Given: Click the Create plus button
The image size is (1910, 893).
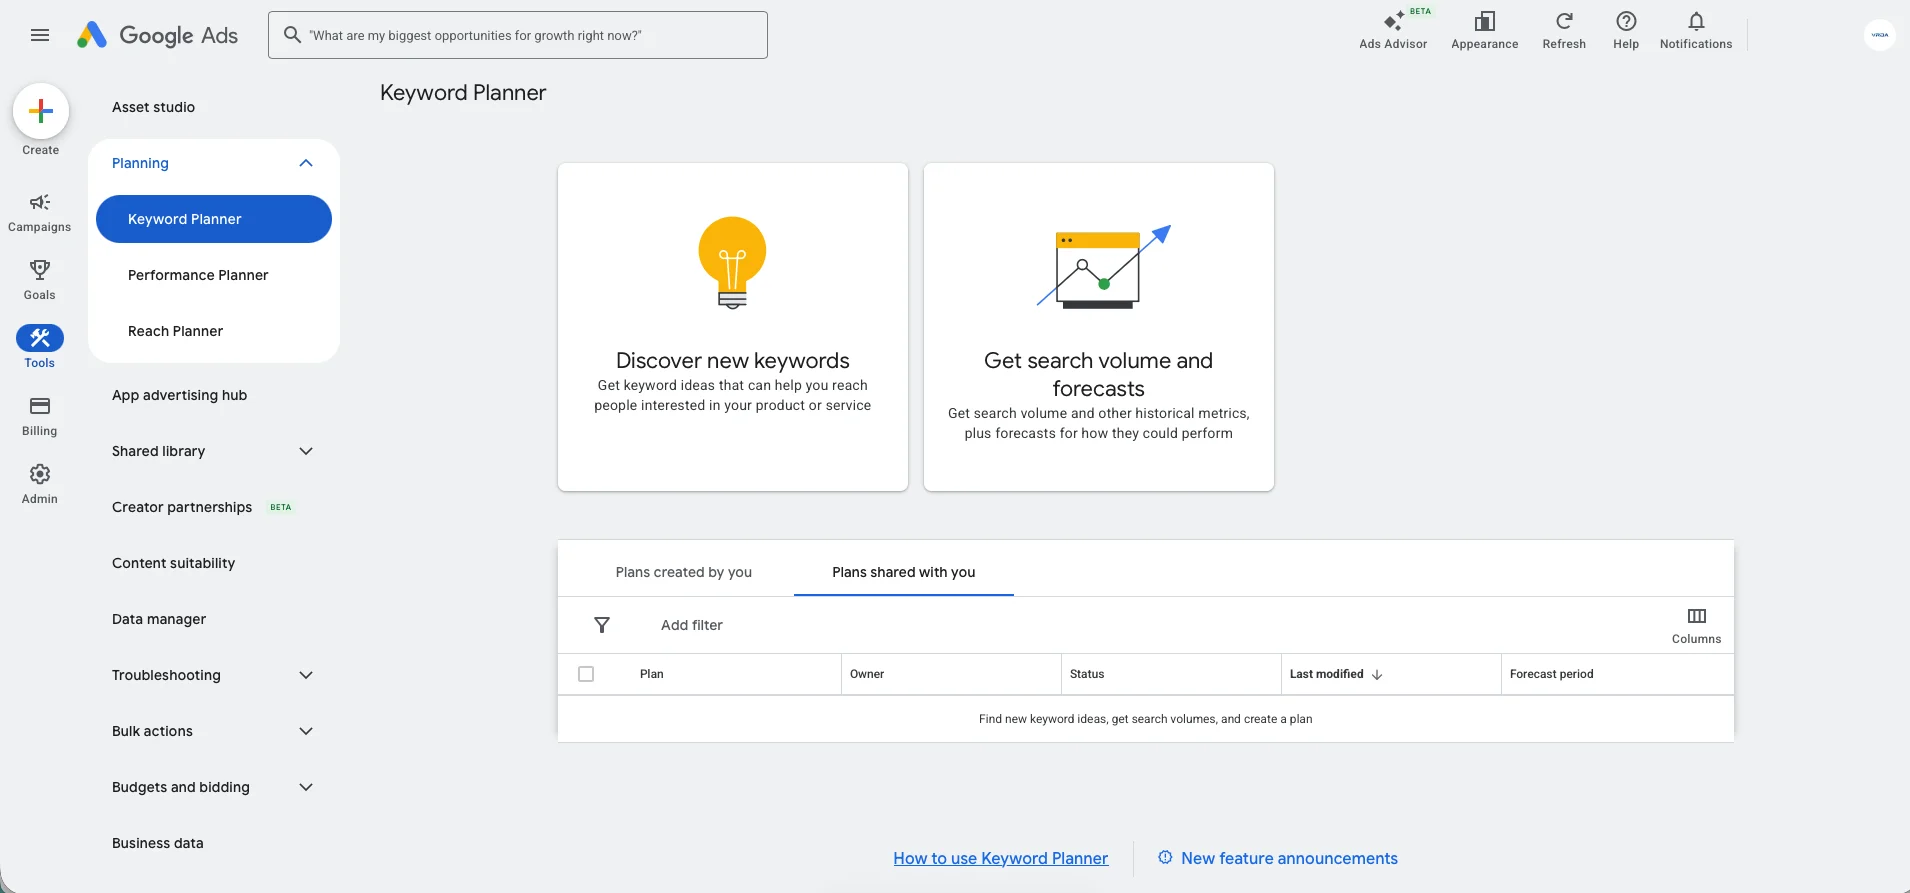Looking at the screenshot, I should tap(41, 111).
